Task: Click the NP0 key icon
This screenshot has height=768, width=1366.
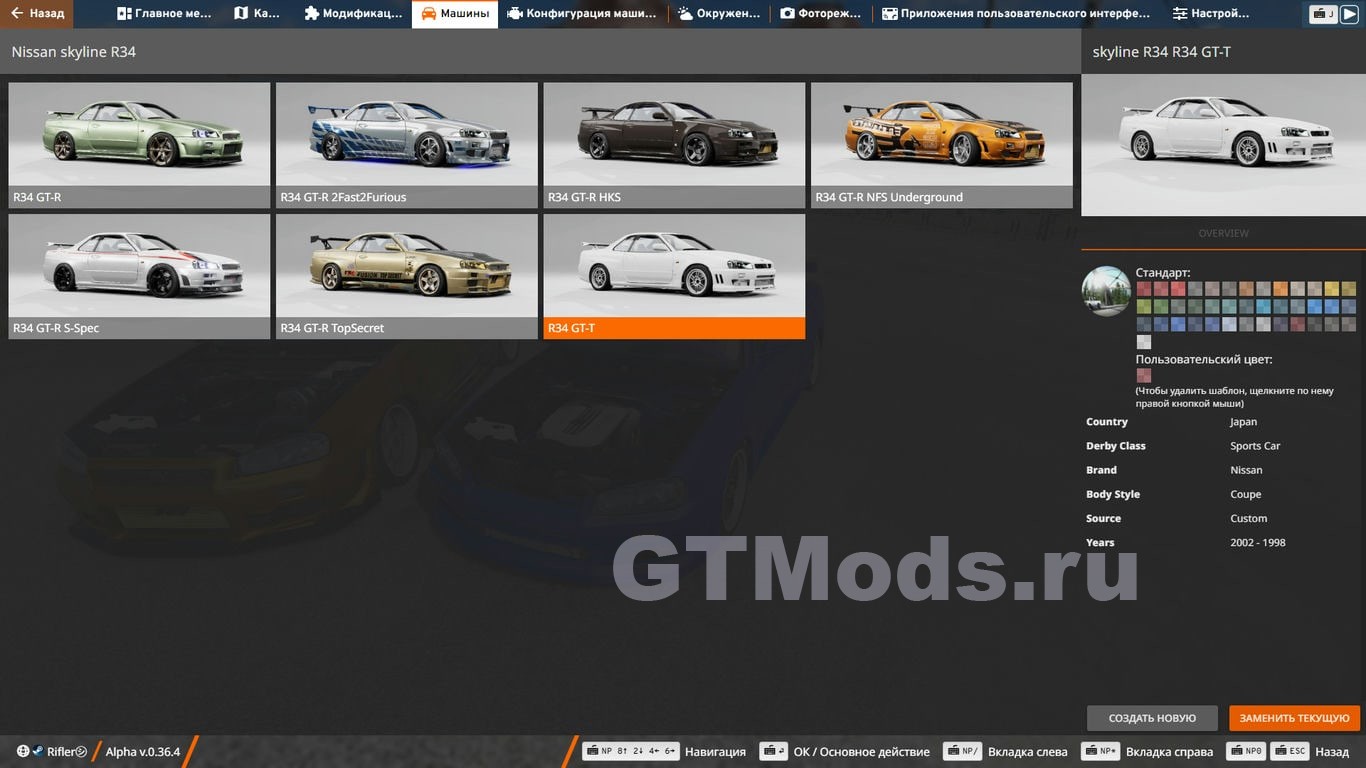Action: coord(1248,751)
